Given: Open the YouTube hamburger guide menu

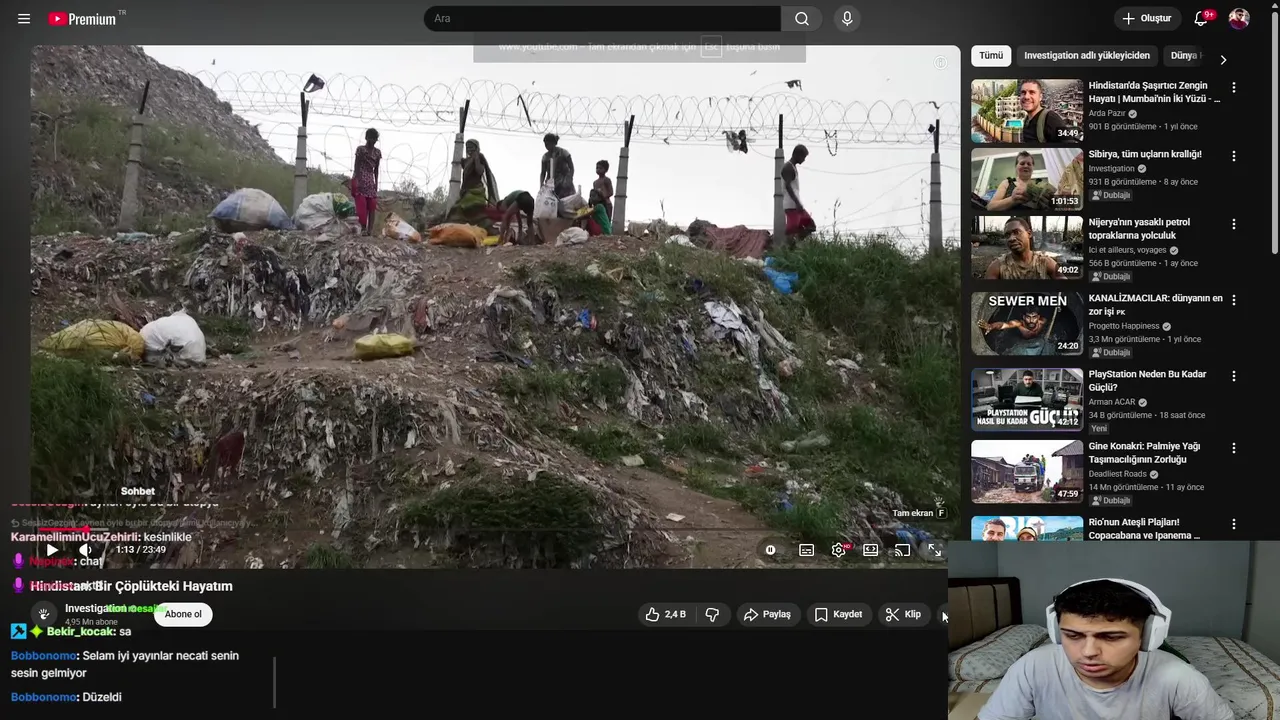Looking at the screenshot, I should click(x=24, y=19).
